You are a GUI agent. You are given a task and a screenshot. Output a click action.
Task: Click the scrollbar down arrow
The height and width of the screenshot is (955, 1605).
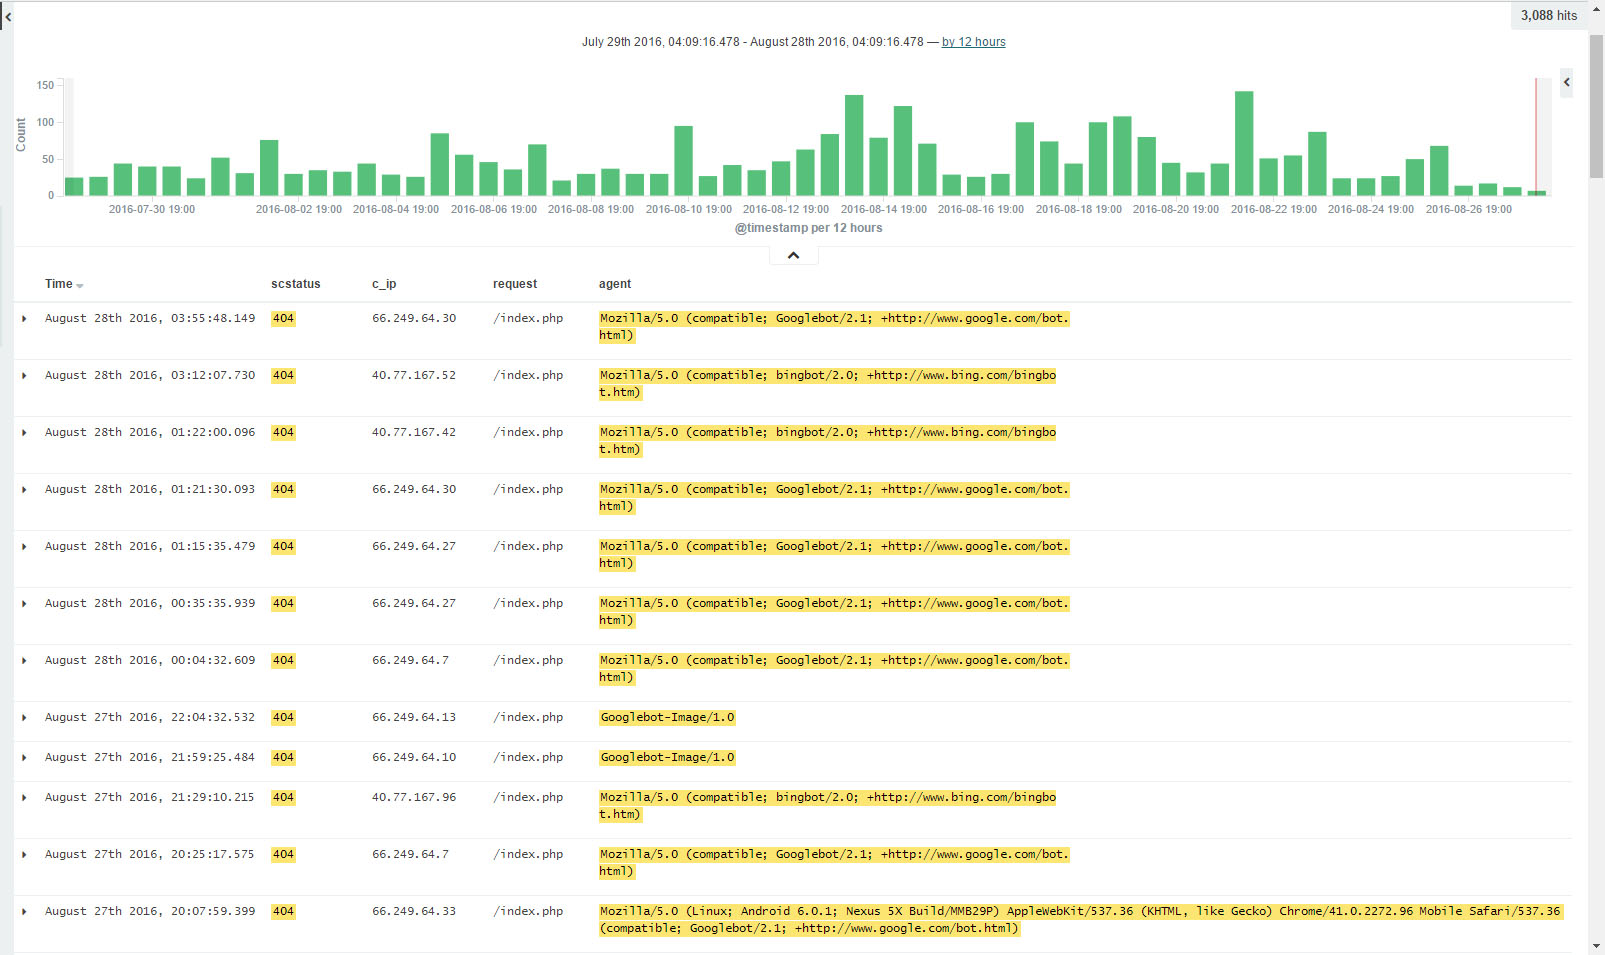click(1596, 946)
